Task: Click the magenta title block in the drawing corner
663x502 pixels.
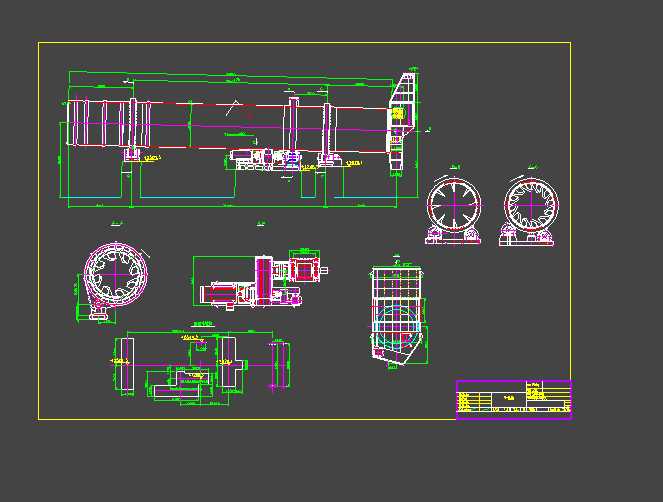Action: pos(513,399)
